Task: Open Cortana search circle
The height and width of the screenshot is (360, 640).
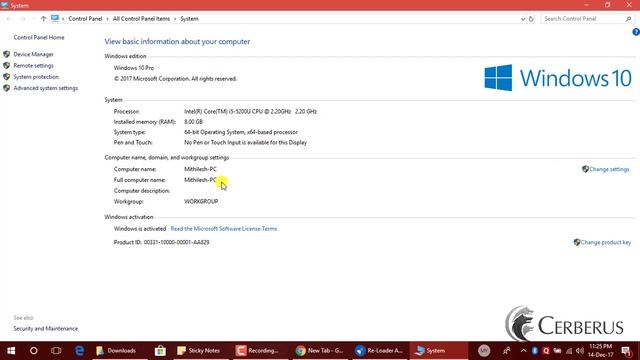Action: (x=33, y=351)
